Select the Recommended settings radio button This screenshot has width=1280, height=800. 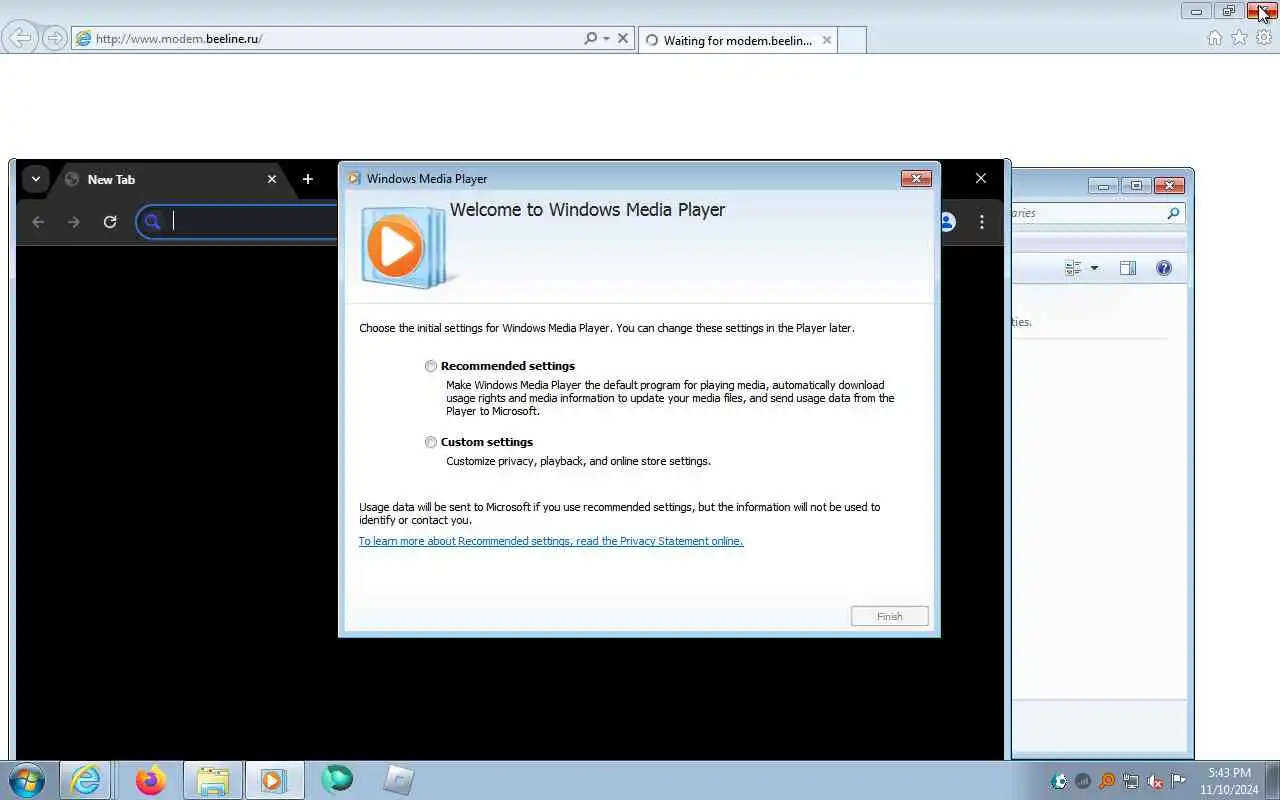click(431, 366)
